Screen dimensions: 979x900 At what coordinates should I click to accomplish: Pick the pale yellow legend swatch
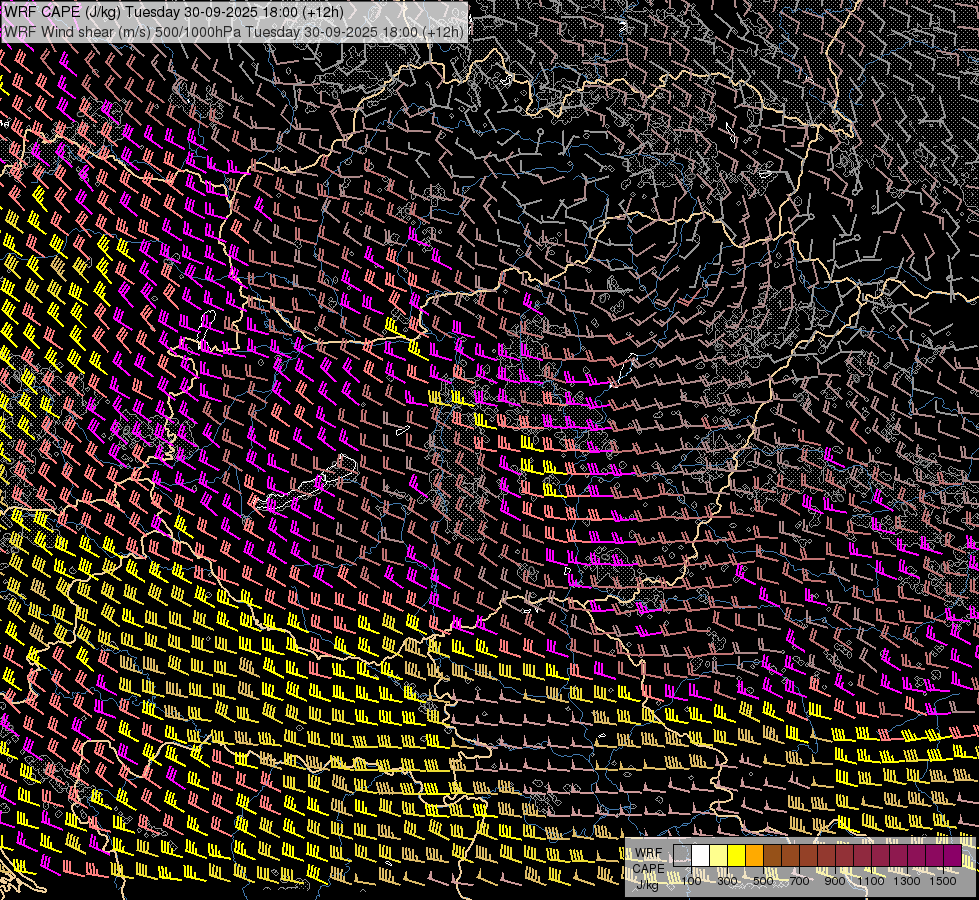tap(718, 855)
